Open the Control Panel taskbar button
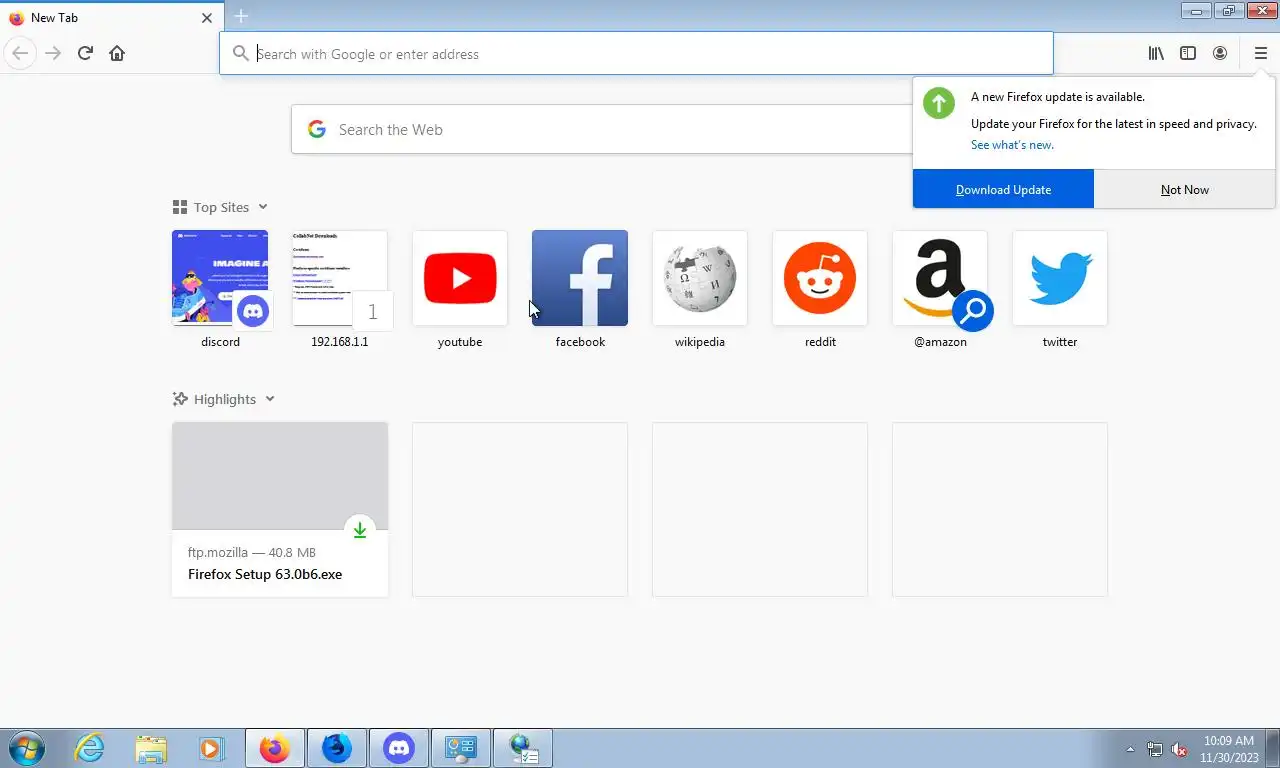This screenshot has width=1280, height=768. [461, 748]
